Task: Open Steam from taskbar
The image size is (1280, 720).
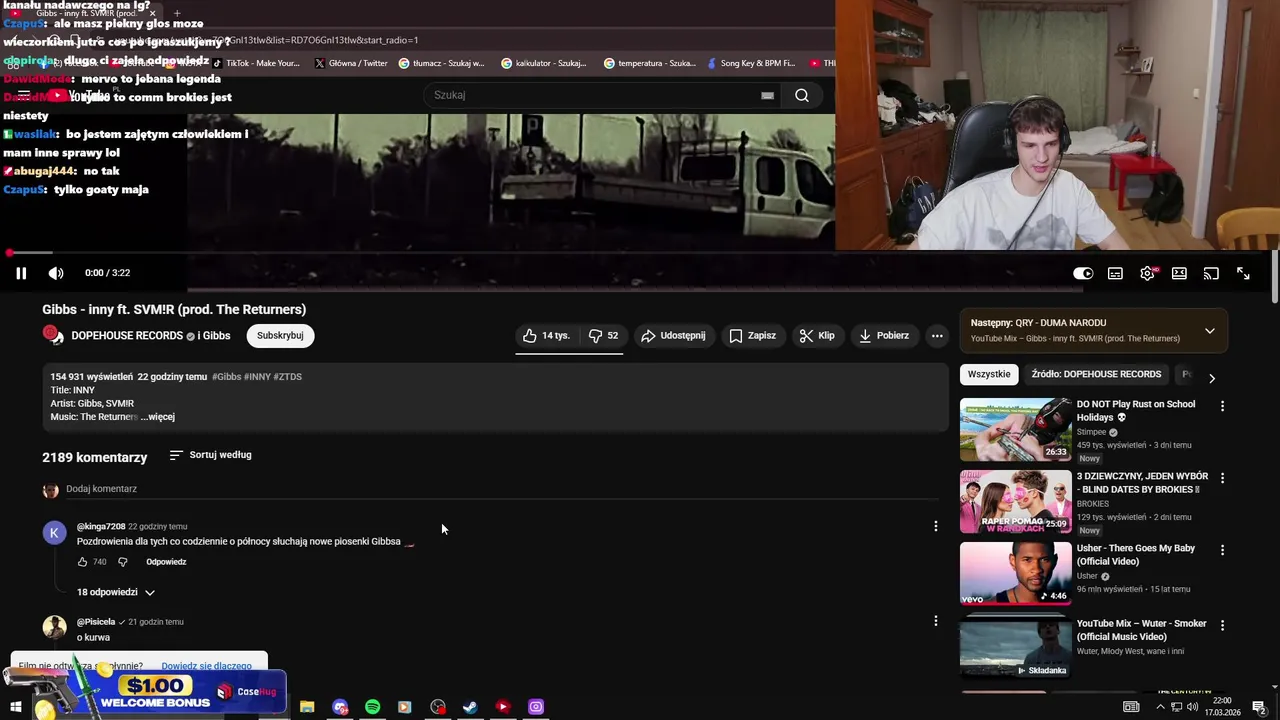Action: [x=470, y=707]
